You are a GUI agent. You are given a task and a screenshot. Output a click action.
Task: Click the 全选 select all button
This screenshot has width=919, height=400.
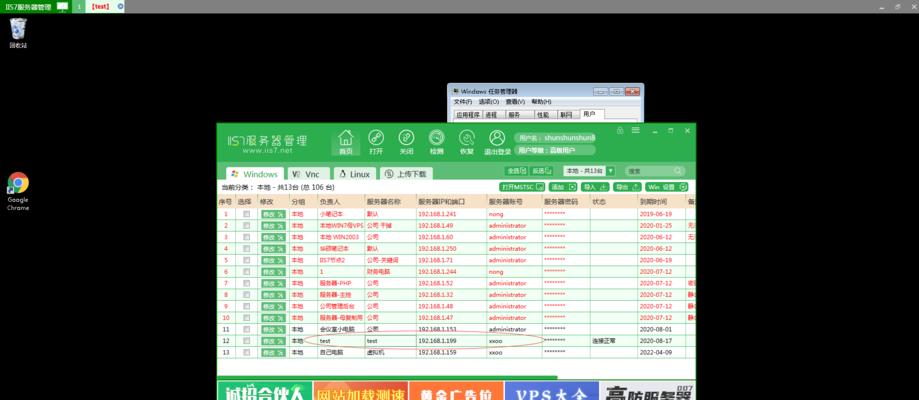coord(516,171)
